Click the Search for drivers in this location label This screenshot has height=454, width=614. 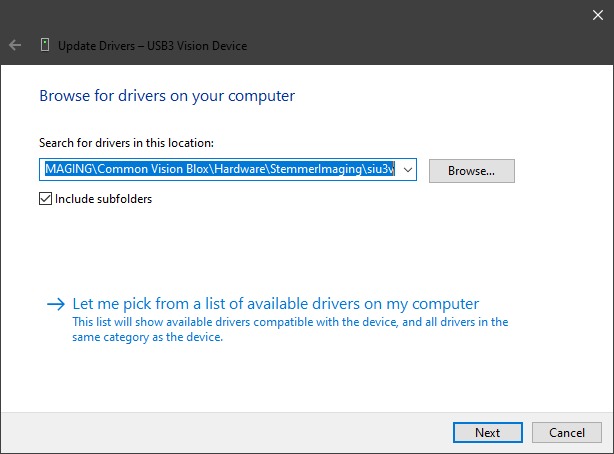(126, 143)
